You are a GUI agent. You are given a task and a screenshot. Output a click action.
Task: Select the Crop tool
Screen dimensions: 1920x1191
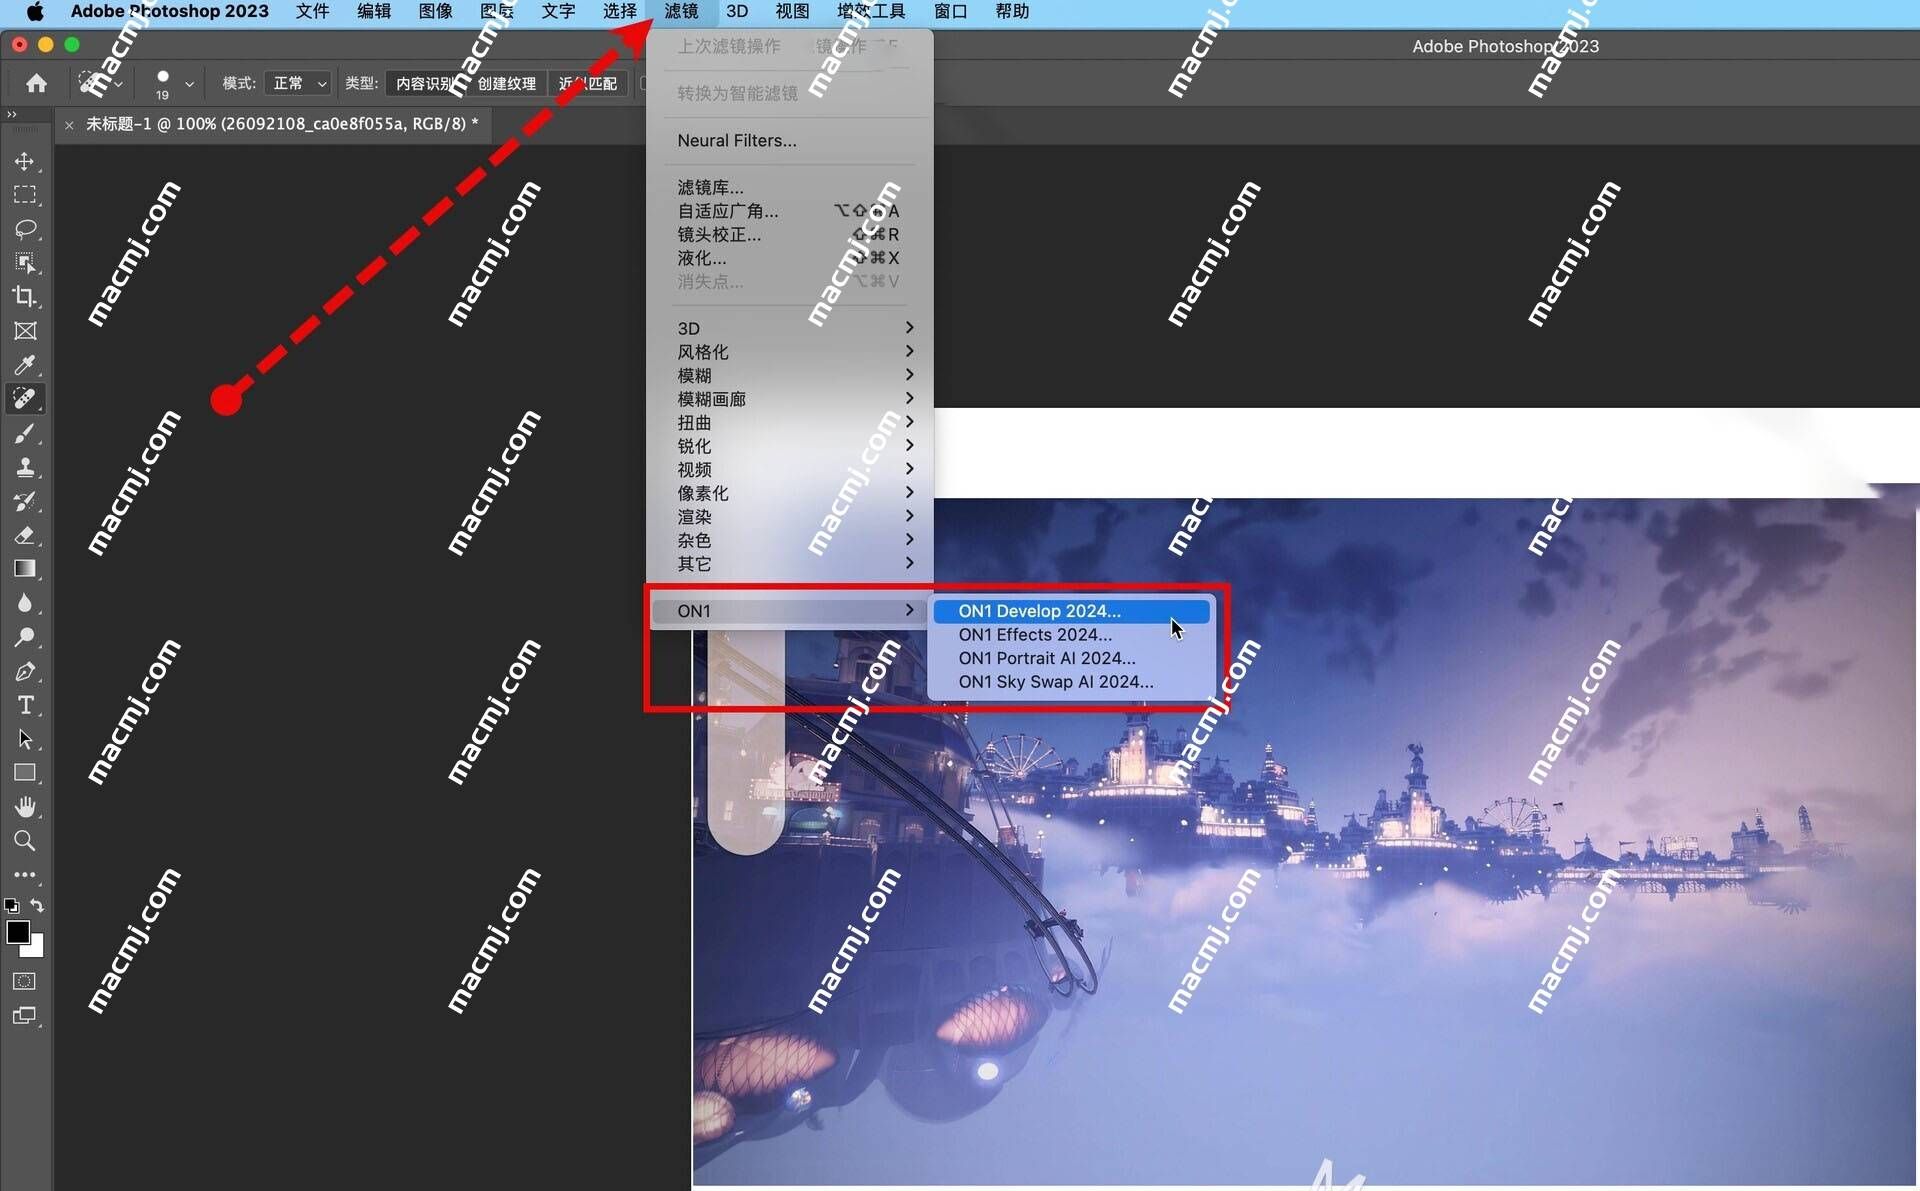[25, 297]
